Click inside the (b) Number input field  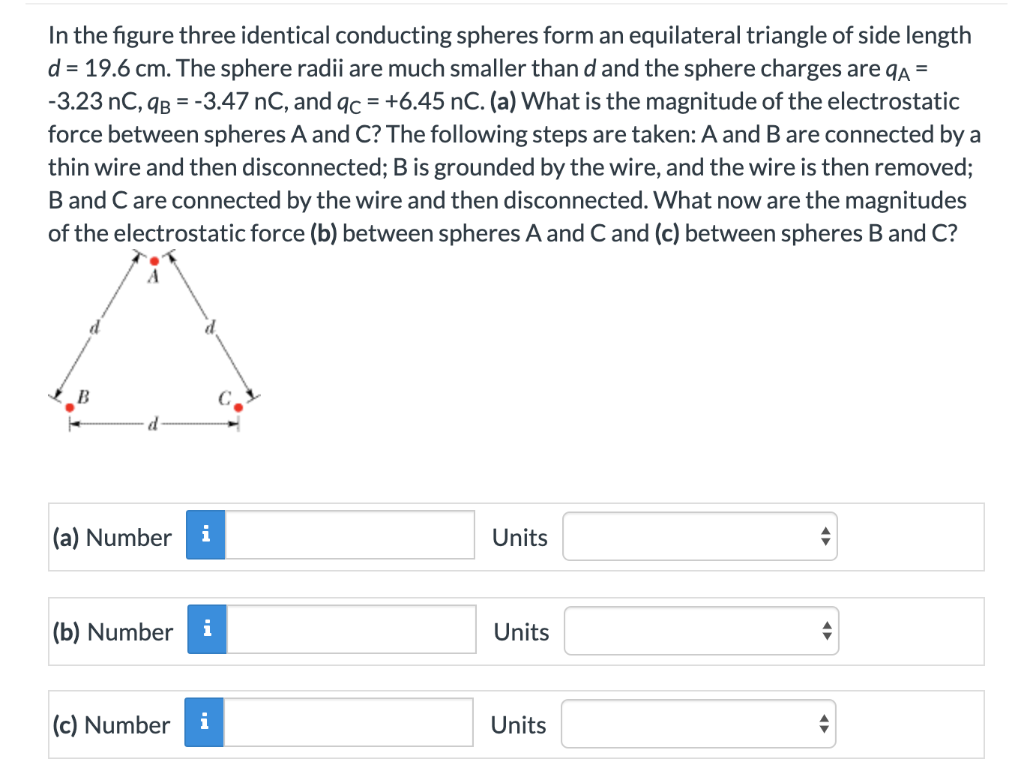[x=350, y=630]
